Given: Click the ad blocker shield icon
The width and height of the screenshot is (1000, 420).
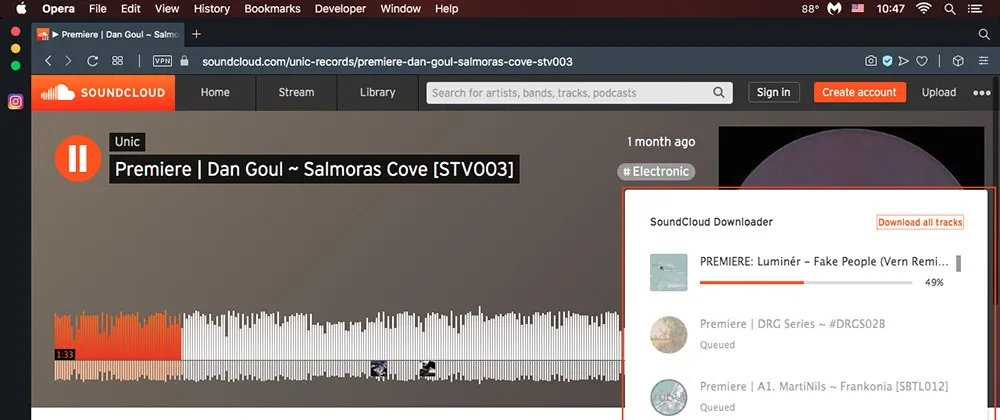Looking at the screenshot, I should [887, 61].
